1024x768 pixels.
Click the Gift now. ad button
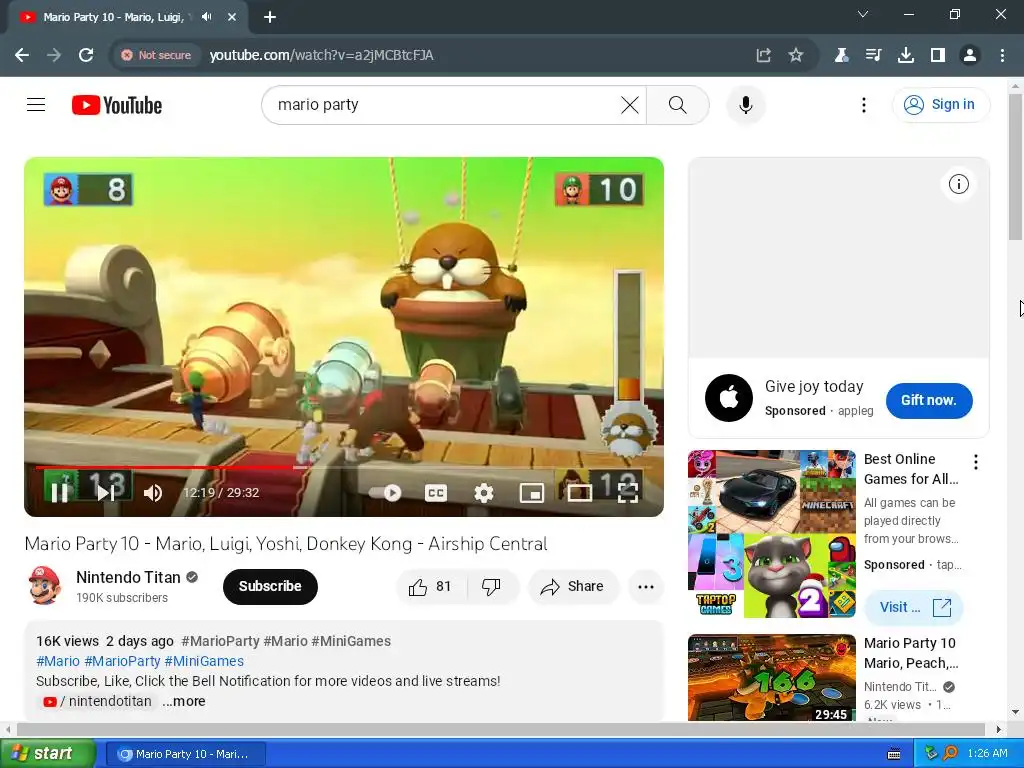pyautogui.click(x=929, y=400)
